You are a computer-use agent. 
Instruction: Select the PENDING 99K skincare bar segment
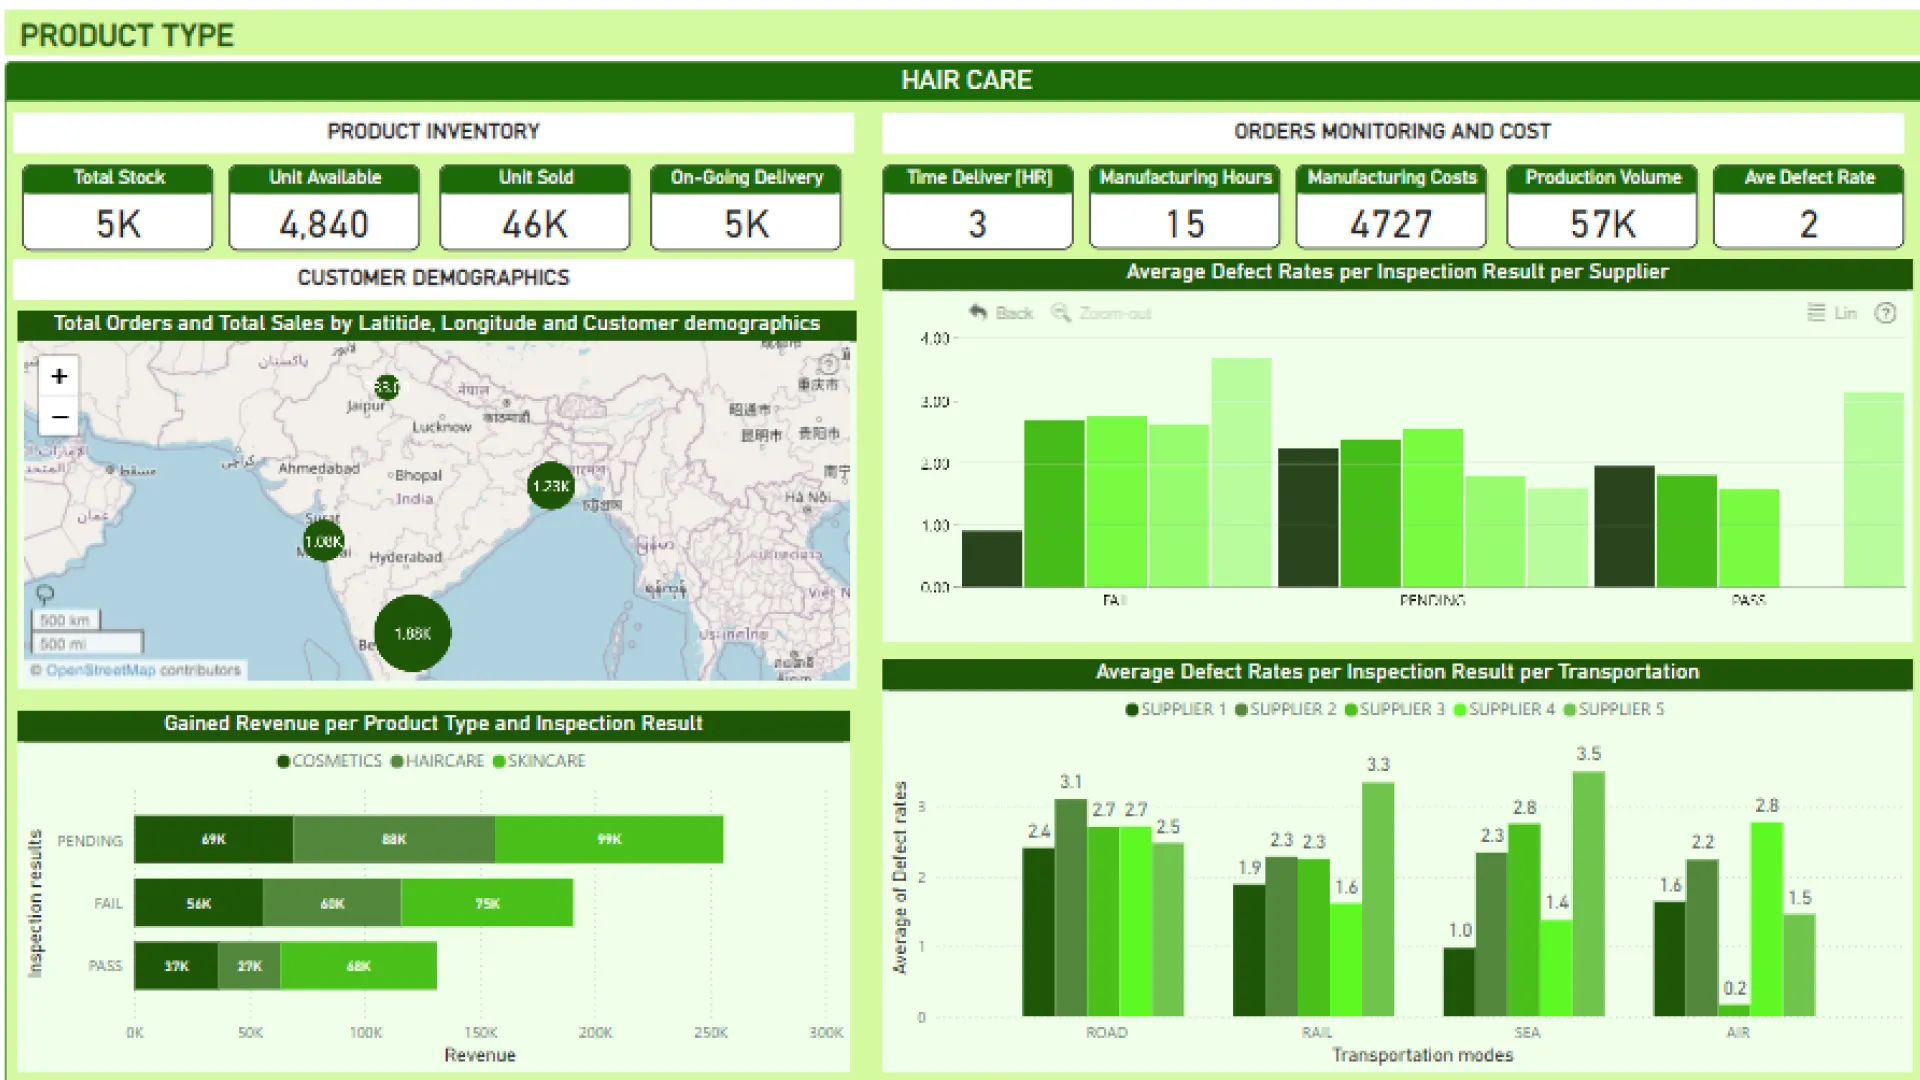click(609, 839)
